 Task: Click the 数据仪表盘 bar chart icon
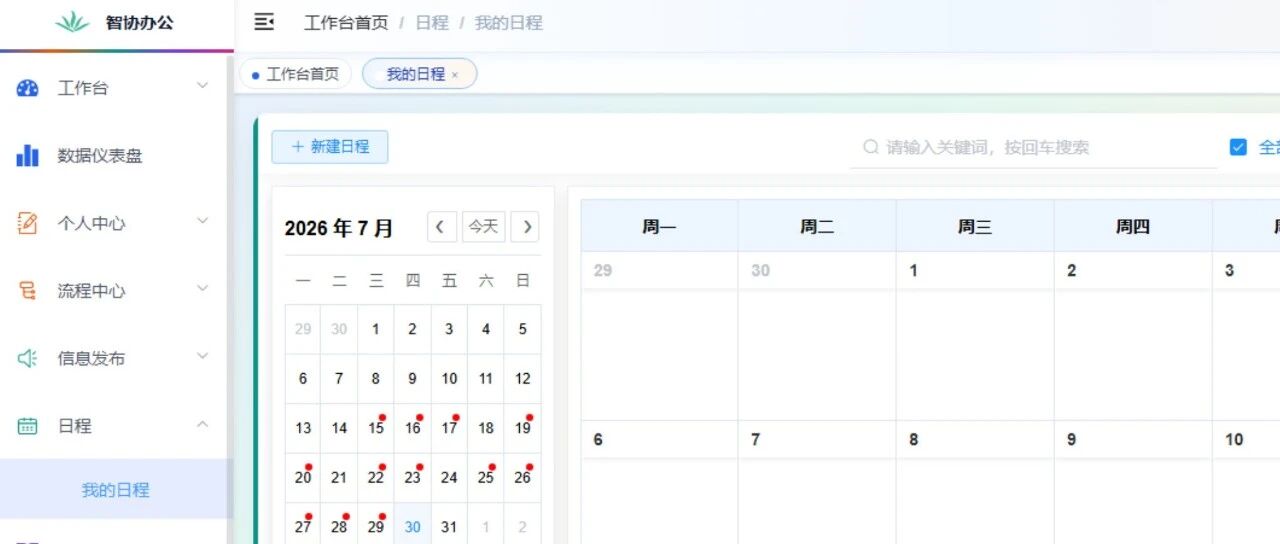click(x=28, y=155)
